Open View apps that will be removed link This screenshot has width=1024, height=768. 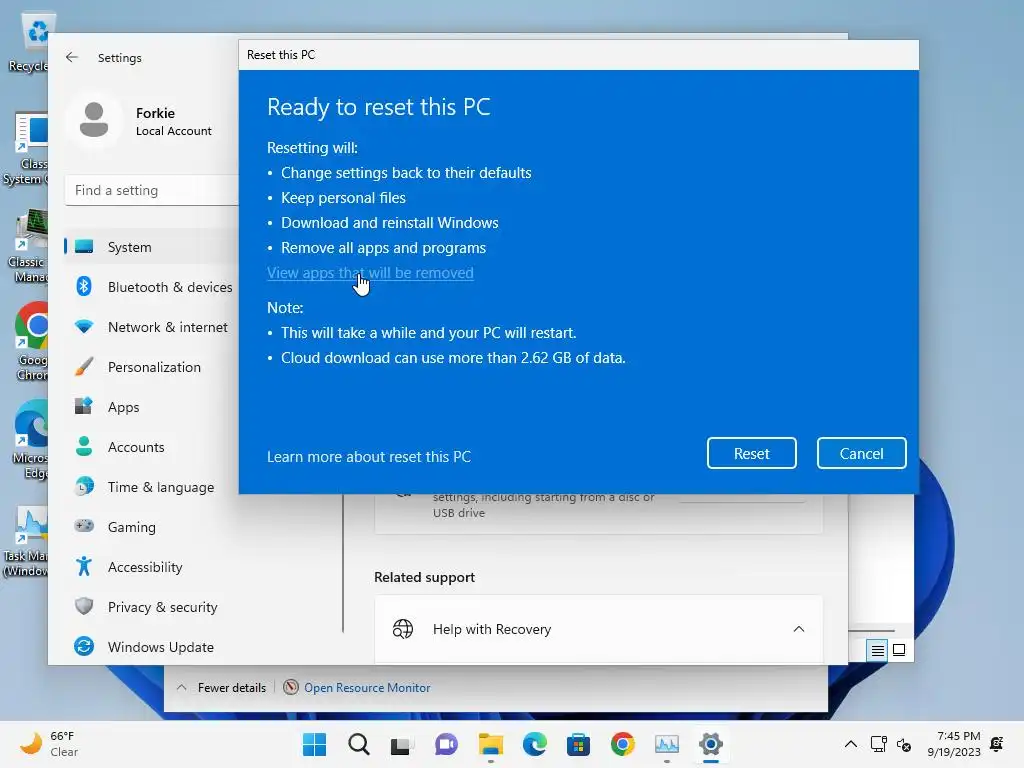(370, 273)
